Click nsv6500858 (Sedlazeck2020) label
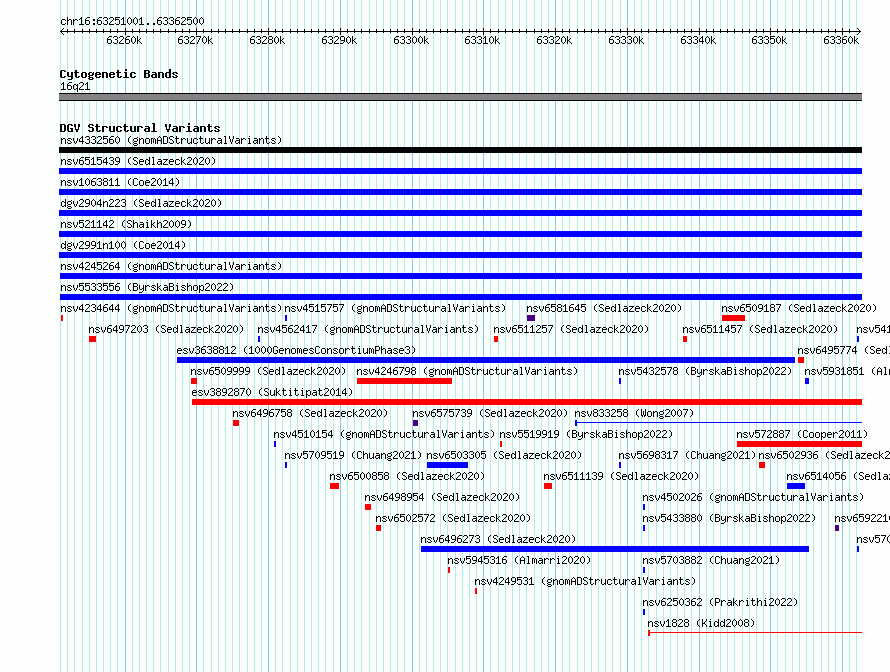This screenshot has width=890, height=672. tap(407, 476)
